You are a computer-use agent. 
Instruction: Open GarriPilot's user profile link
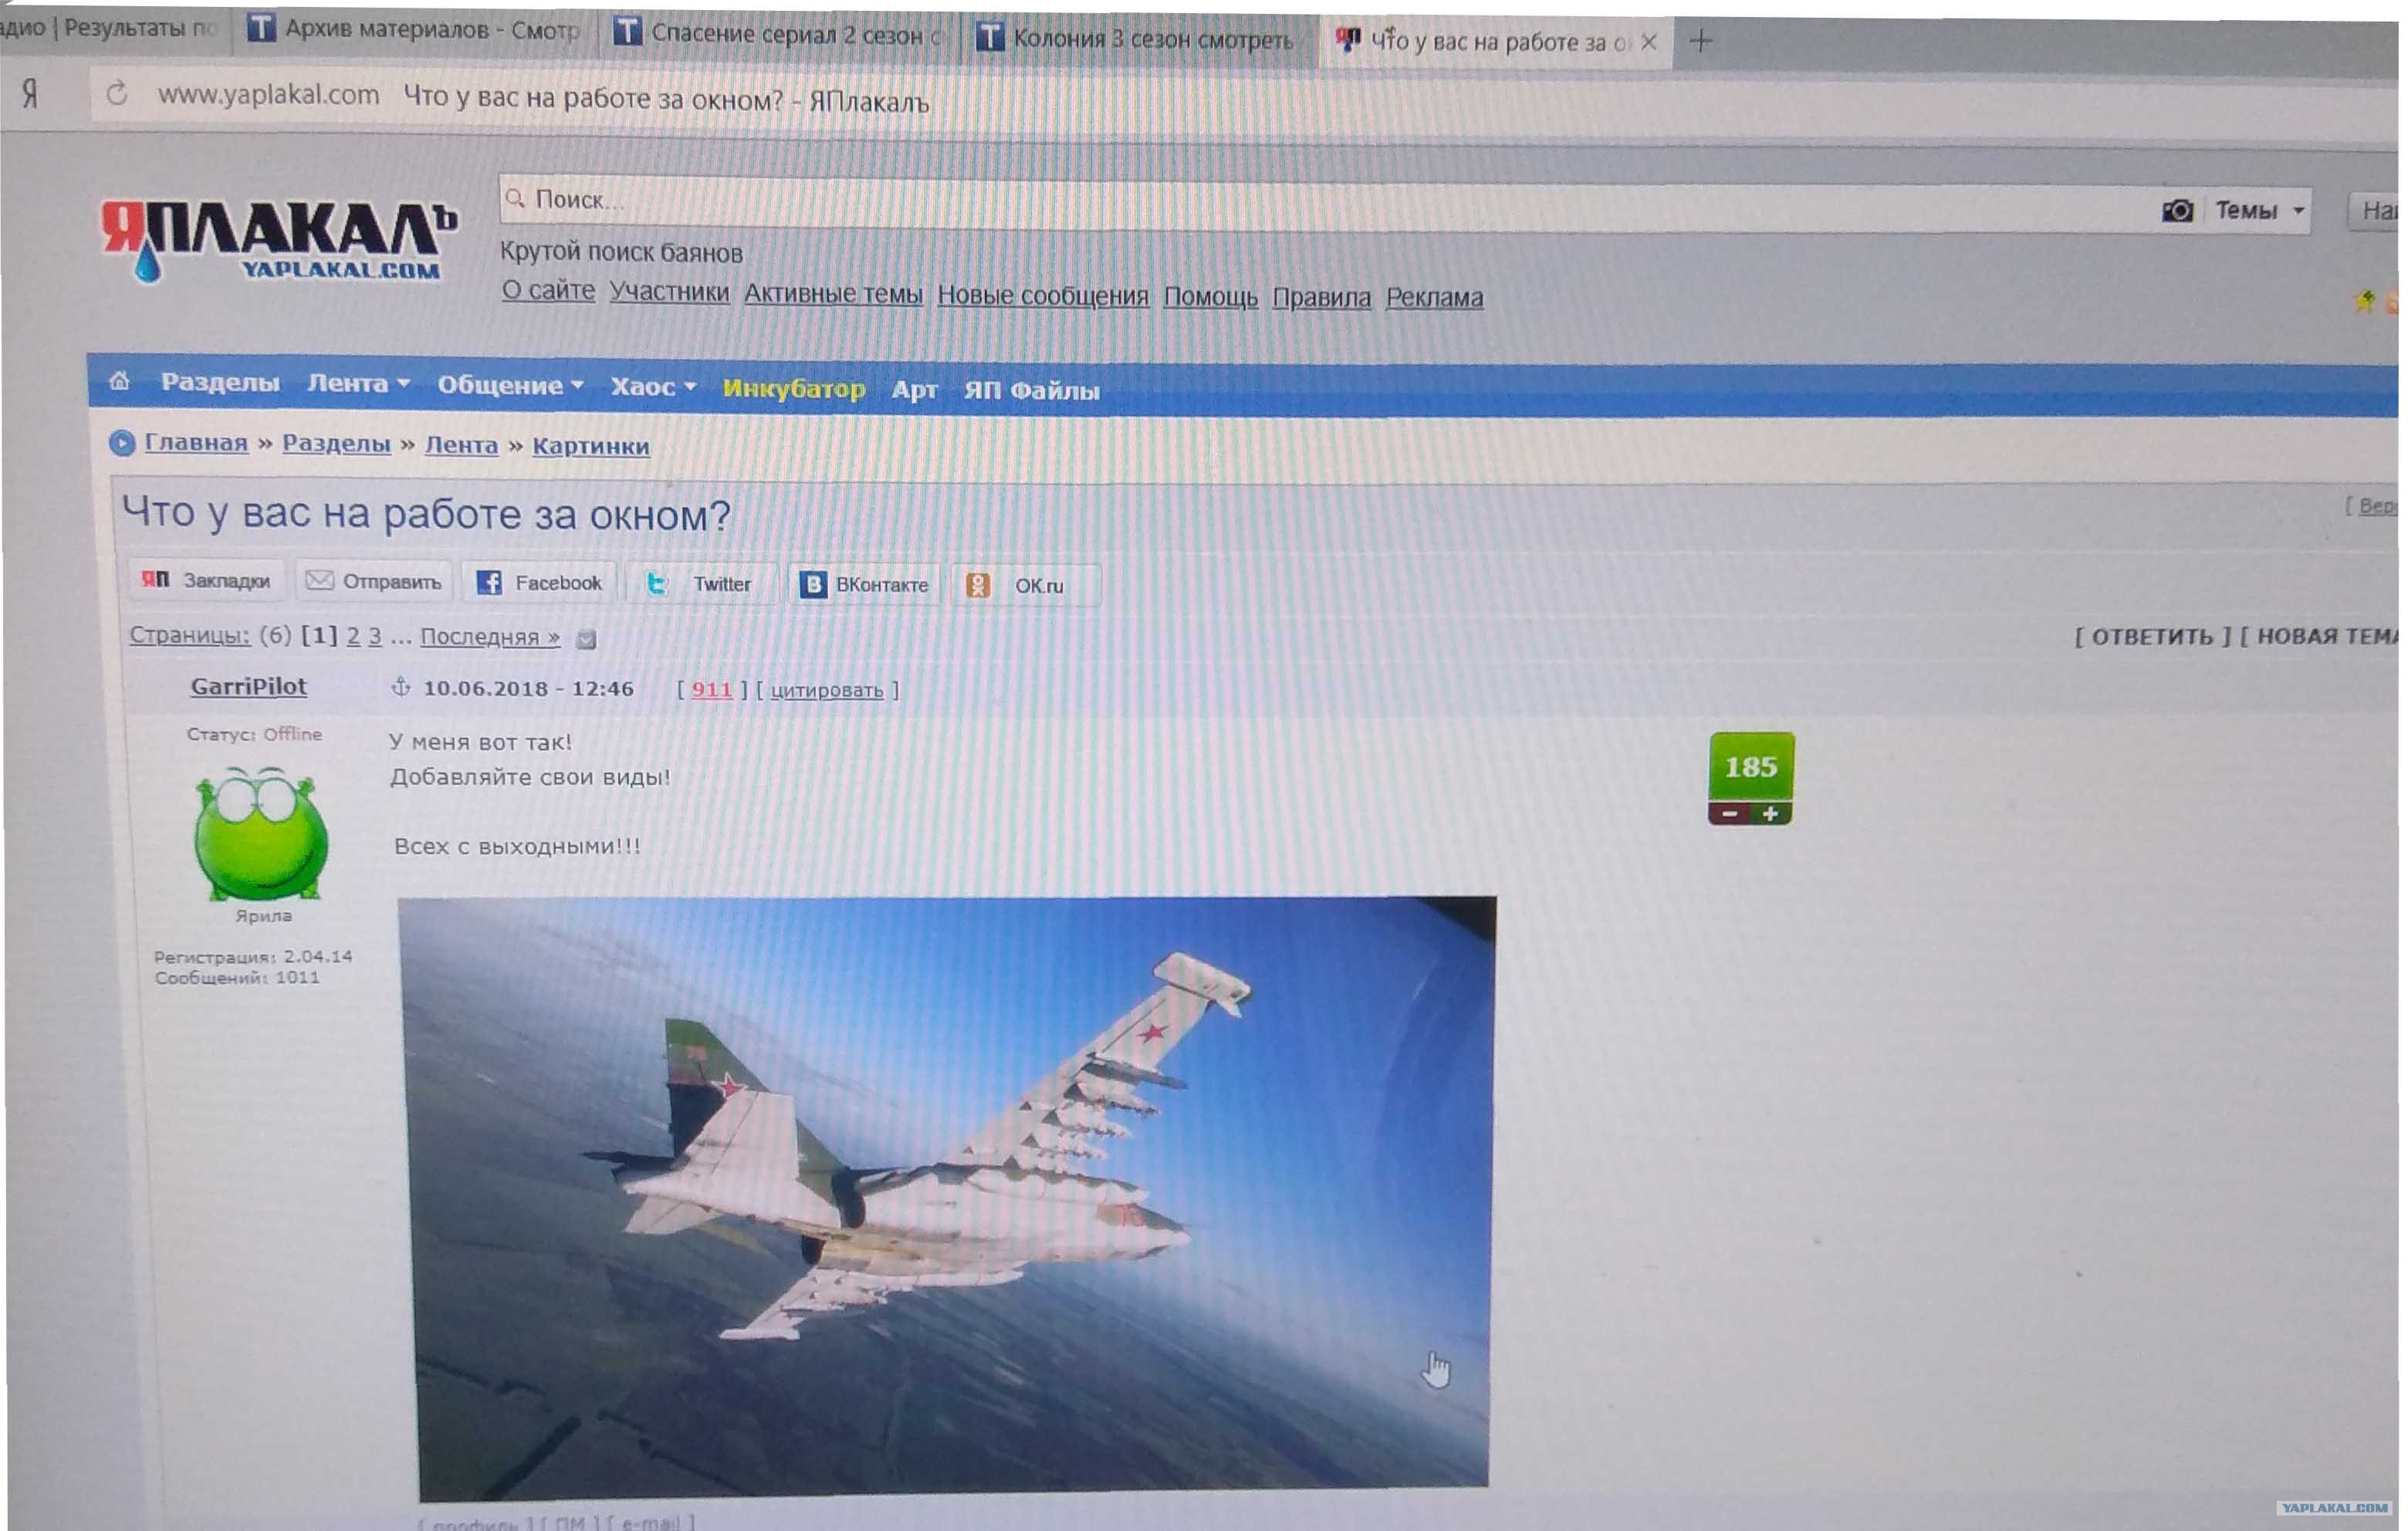pos(249,686)
